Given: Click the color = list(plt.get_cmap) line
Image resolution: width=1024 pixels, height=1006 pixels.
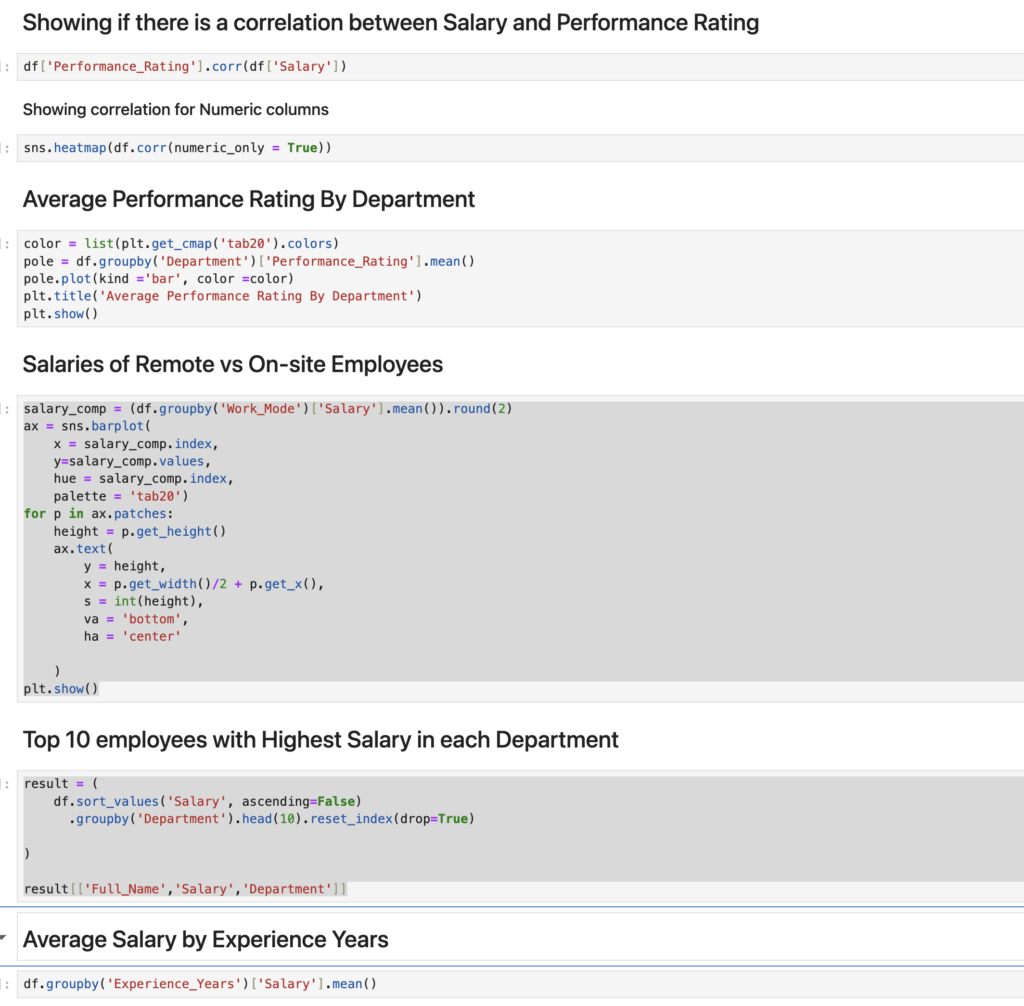Looking at the screenshot, I should [x=182, y=244].
